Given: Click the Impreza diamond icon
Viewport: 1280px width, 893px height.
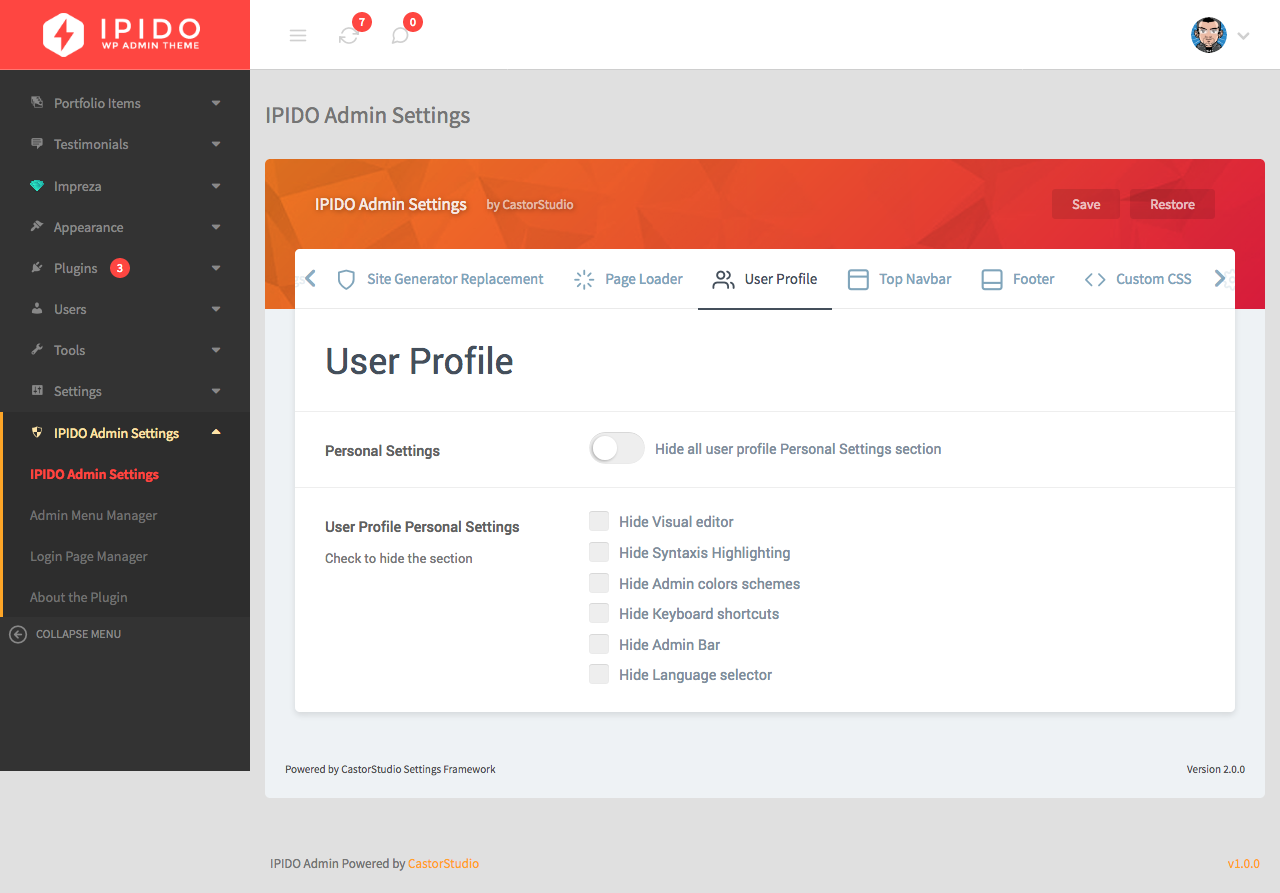Looking at the screenshot, I should 37,186.
